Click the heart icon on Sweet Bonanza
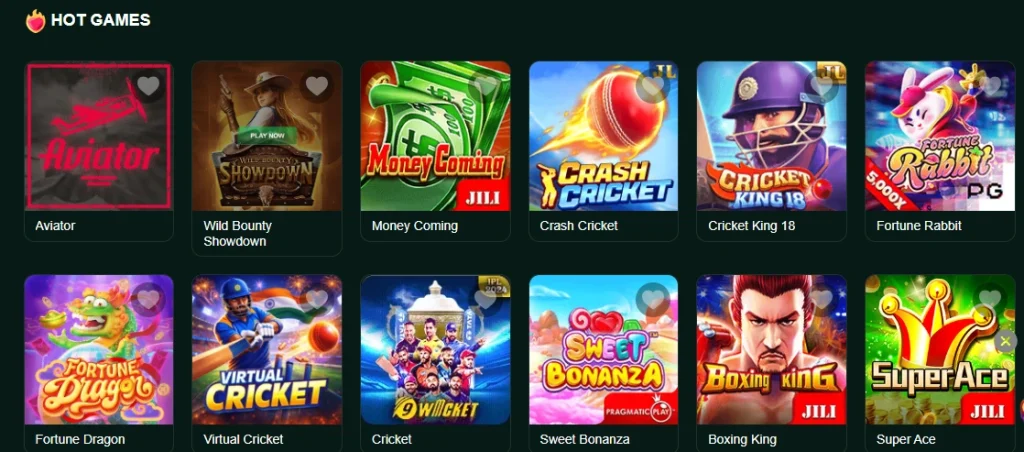The image size is (1024, 452). (653, 299)
